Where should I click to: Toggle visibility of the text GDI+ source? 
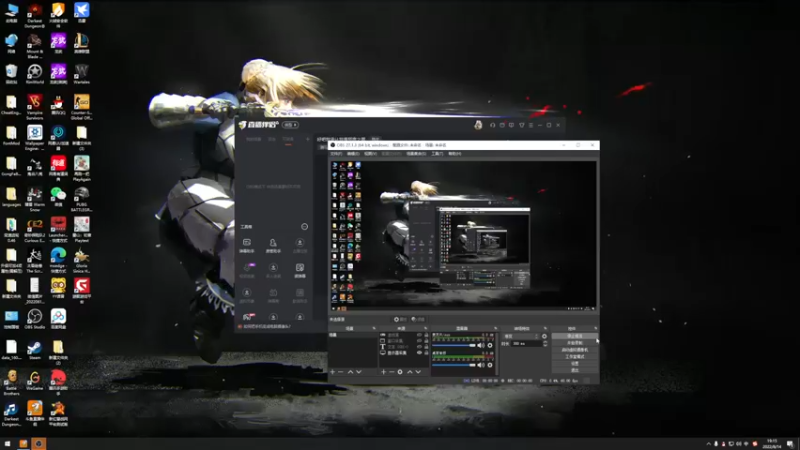click(419, 347)
